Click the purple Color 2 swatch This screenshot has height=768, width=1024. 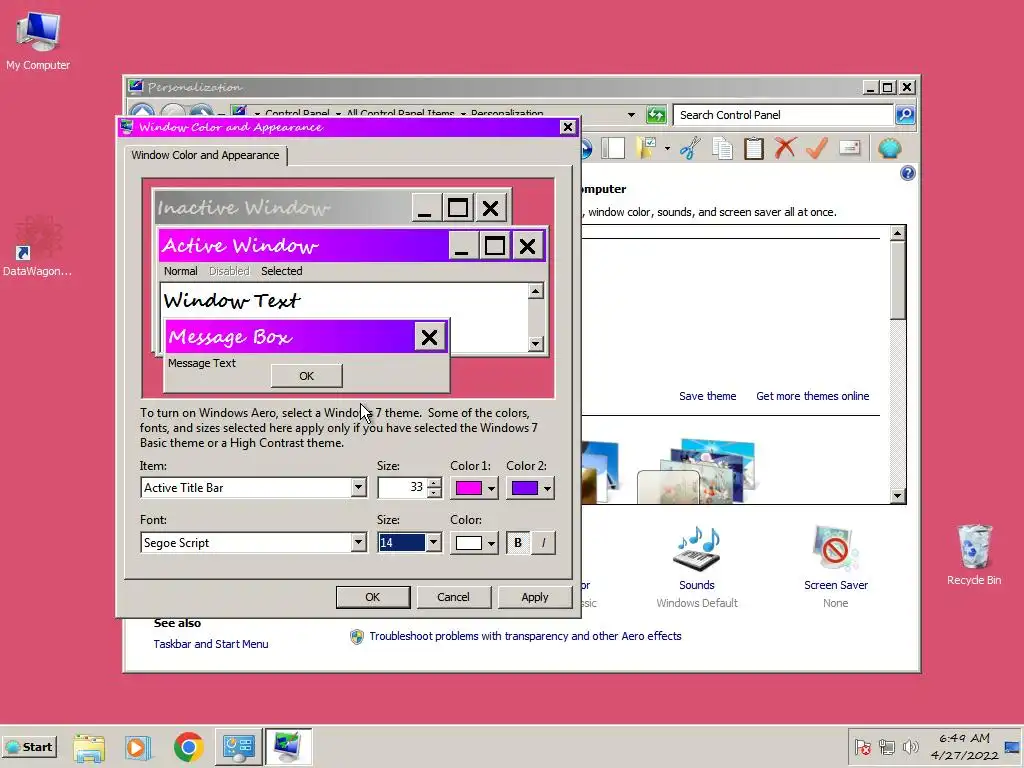click(524, 488)
